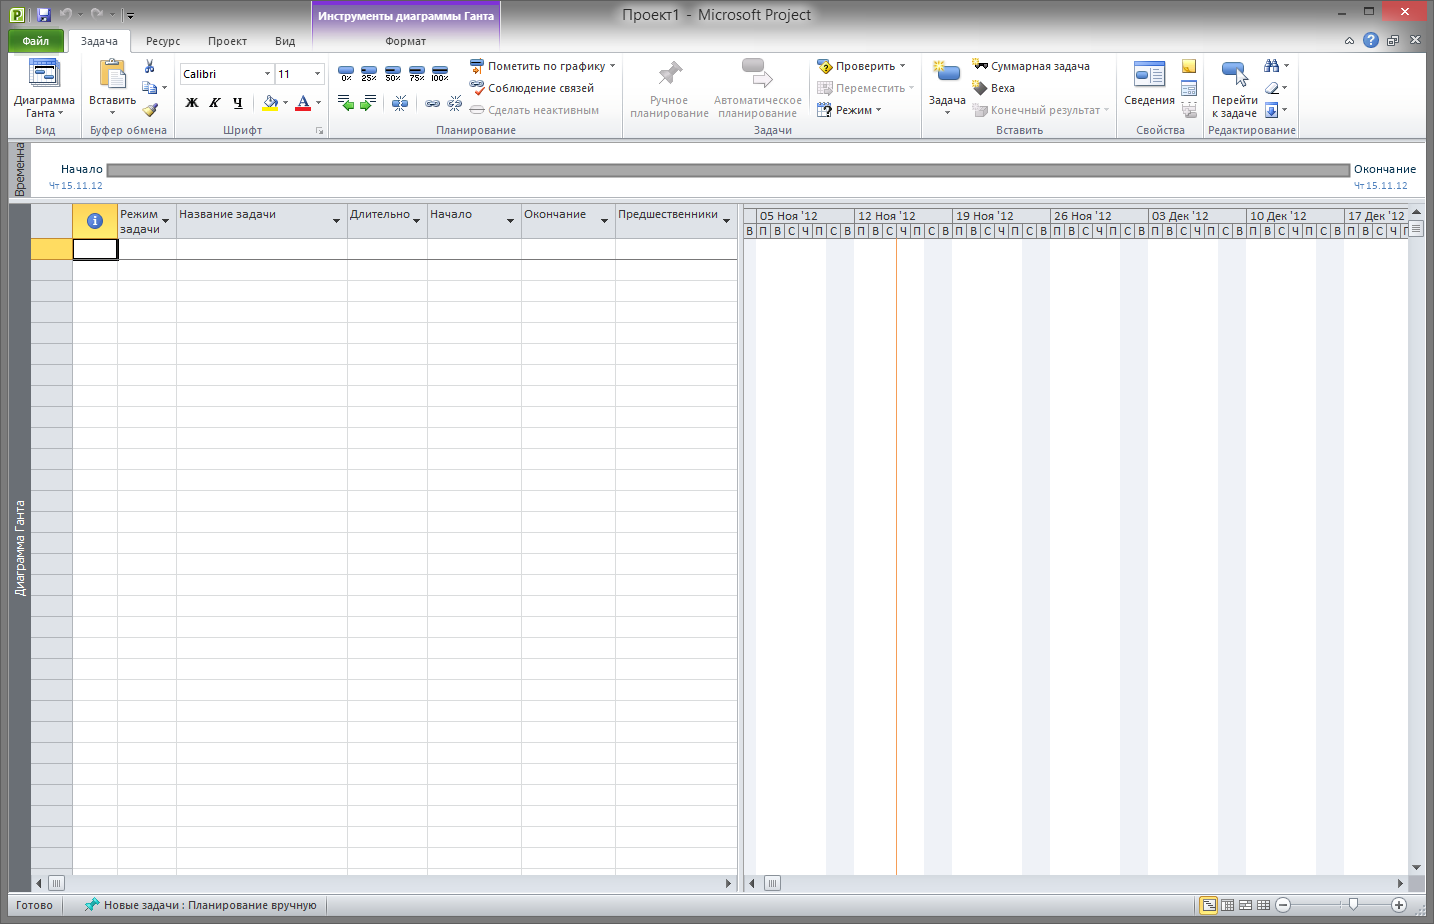This screenshot has width=1434, height=924.
Task: Switch to the Проект tab
Action: click(227, 41)
